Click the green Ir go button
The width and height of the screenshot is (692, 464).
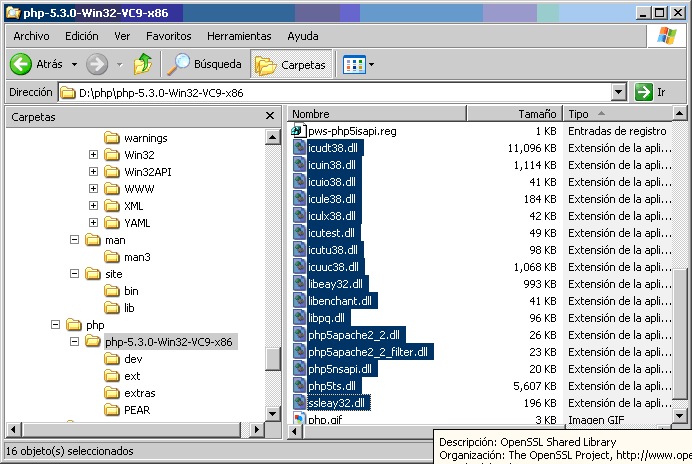(643, 92)
